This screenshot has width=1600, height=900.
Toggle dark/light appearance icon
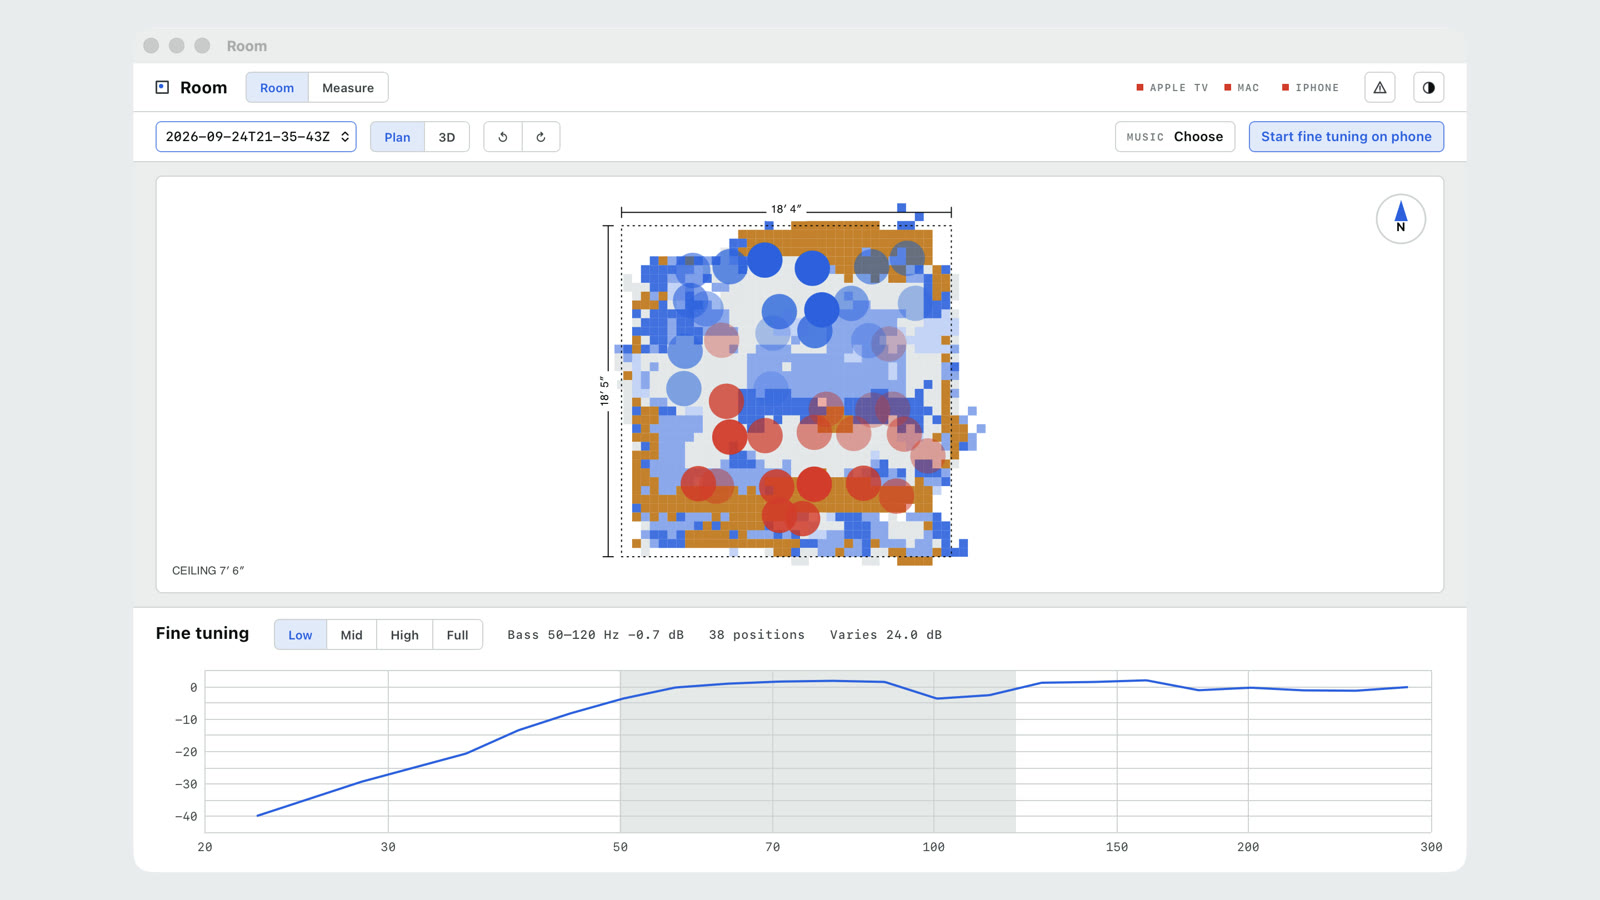point(1429,88)
